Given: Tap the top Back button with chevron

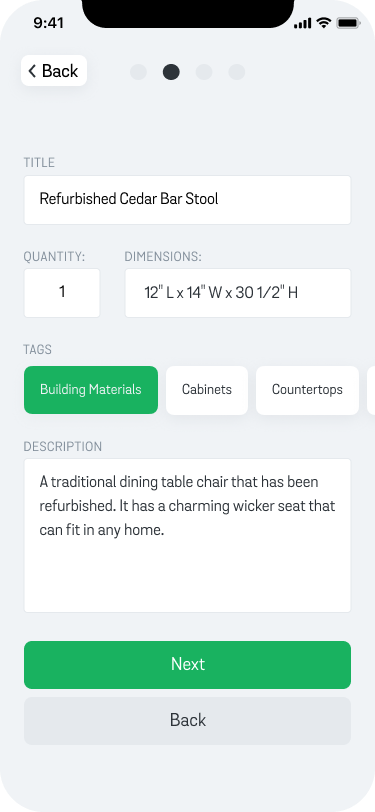Looking at the screenshot, I should pyautogui.click(x=54, y=70).
